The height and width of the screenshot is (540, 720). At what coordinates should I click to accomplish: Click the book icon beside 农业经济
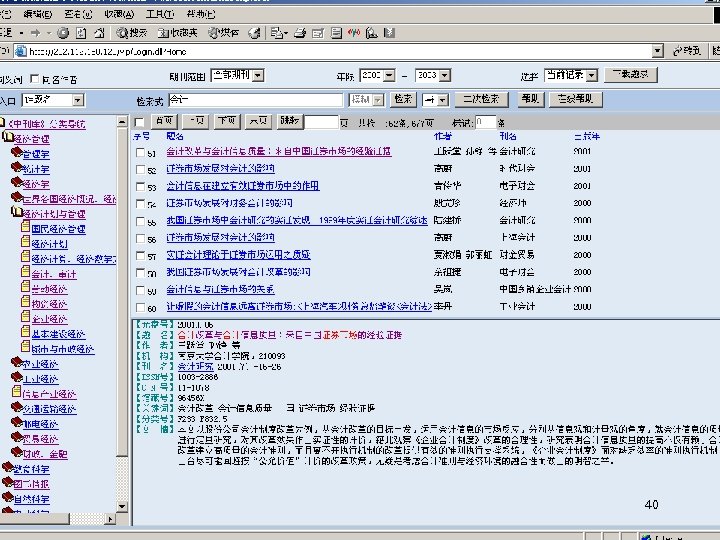(x=17, y=362)
